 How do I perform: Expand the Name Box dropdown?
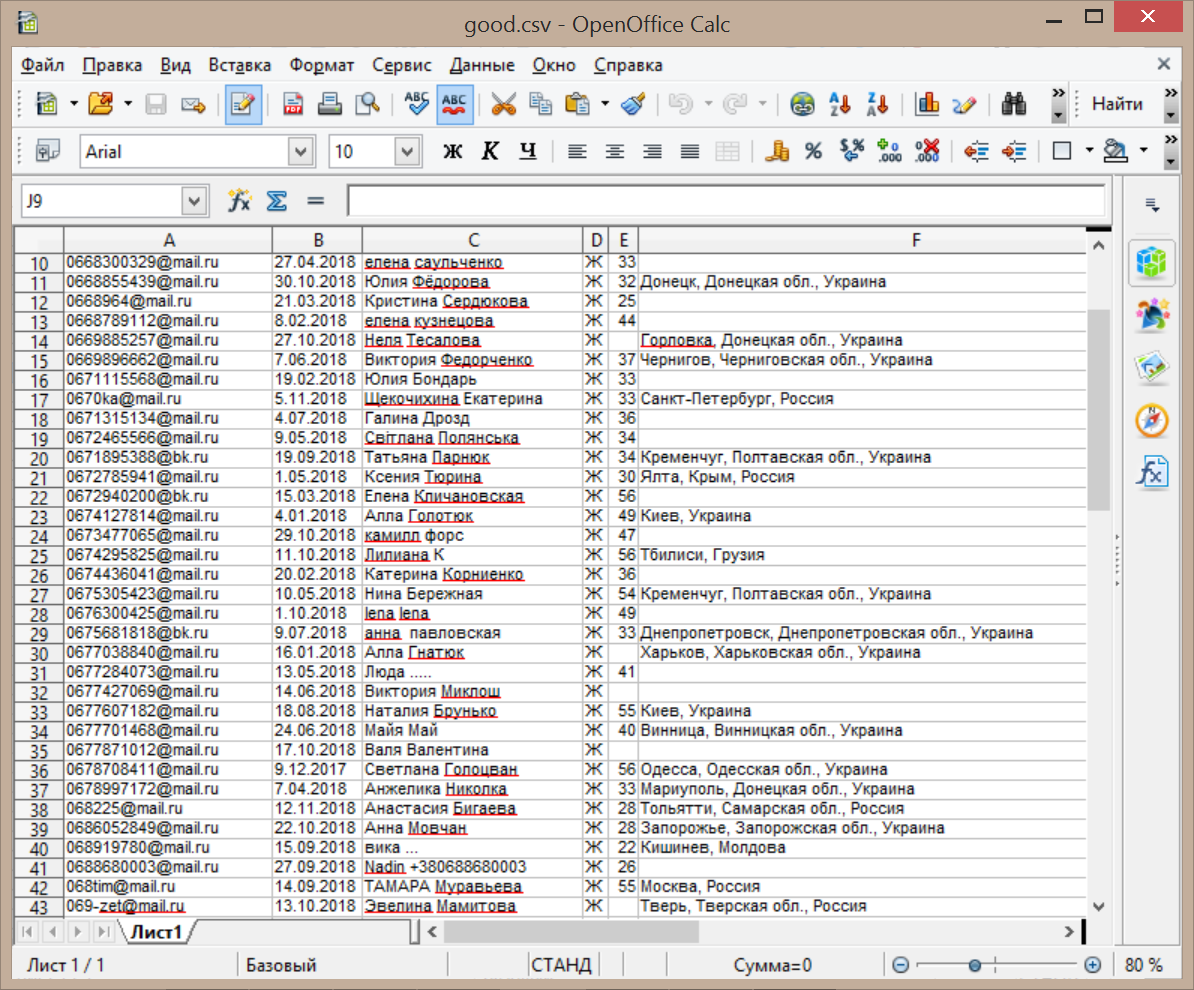pyautogui.click(x=194, y=201)
